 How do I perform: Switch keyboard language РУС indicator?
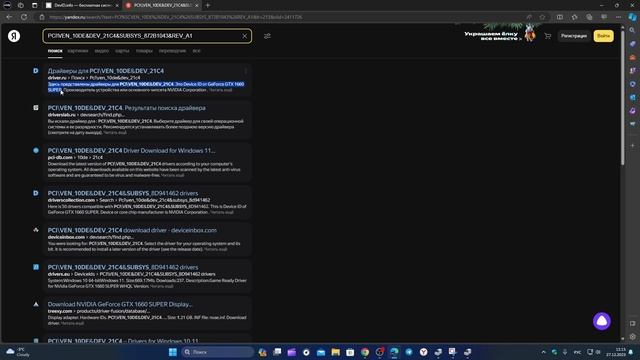coord(577,352)
